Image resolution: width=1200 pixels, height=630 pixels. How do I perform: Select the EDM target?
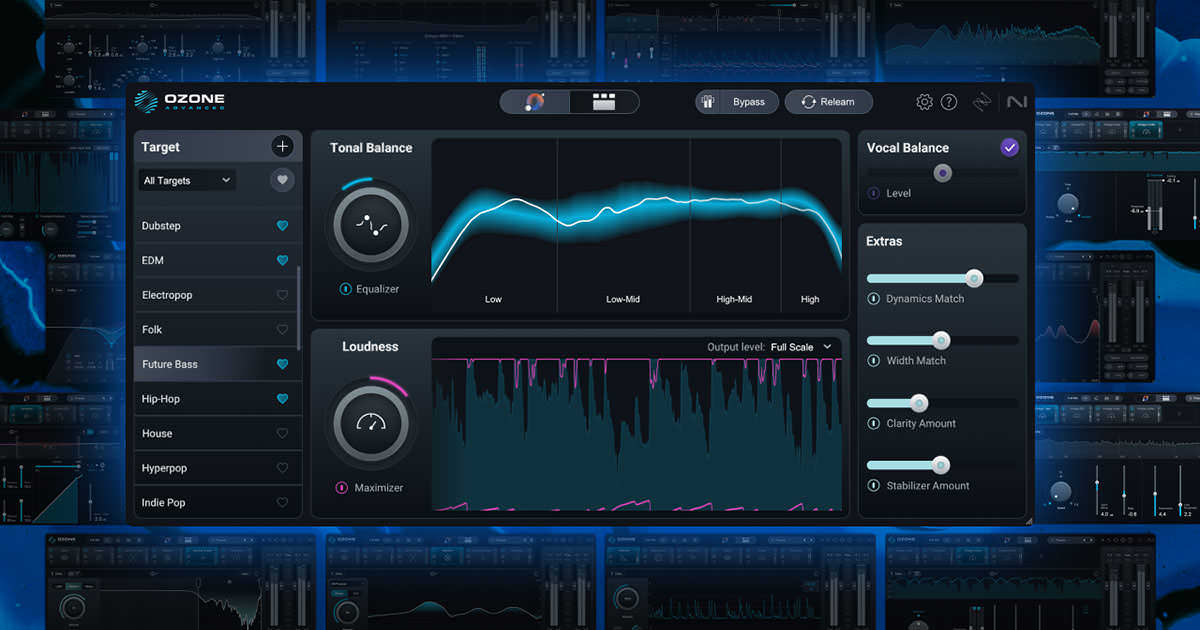click(216, 260)
